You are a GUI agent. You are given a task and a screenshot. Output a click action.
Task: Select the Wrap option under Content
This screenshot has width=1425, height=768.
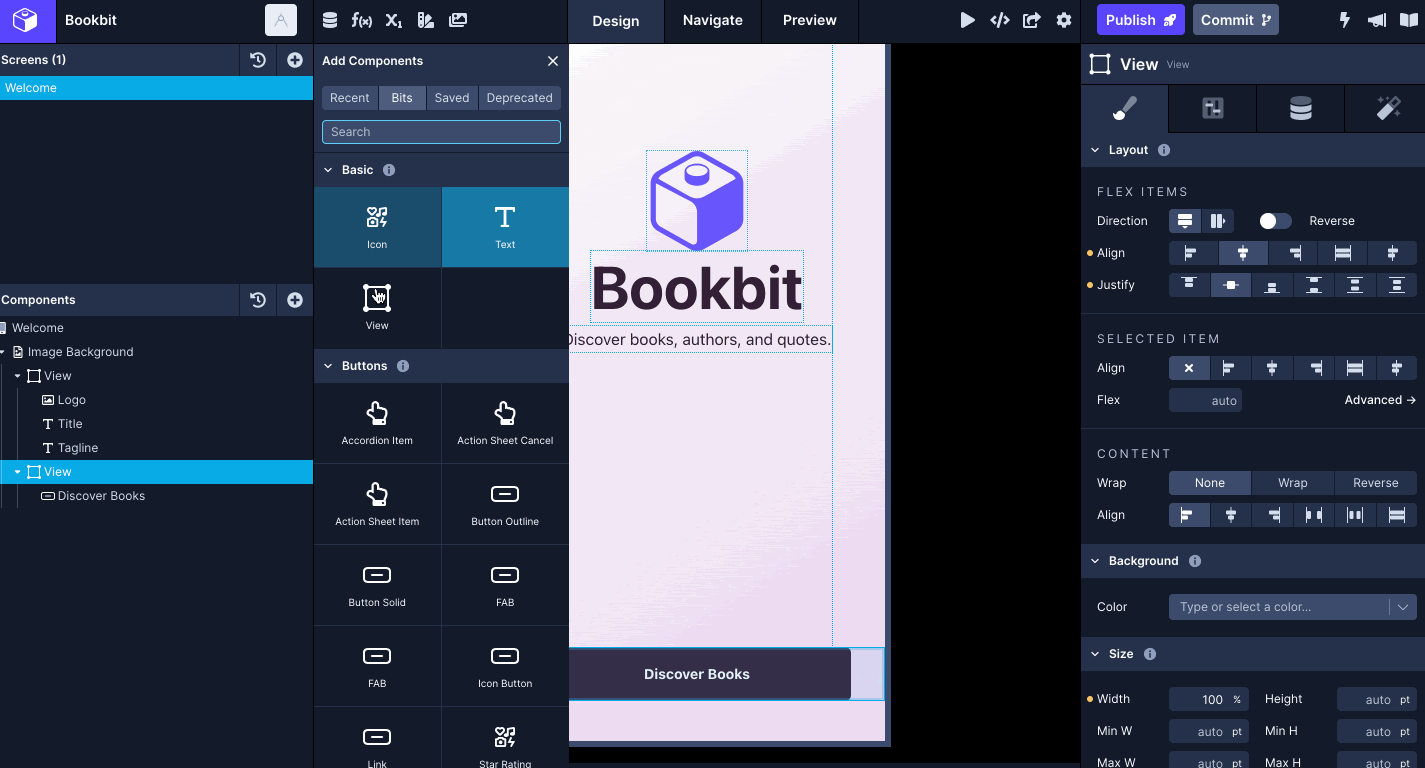(x=1291, y=482)
